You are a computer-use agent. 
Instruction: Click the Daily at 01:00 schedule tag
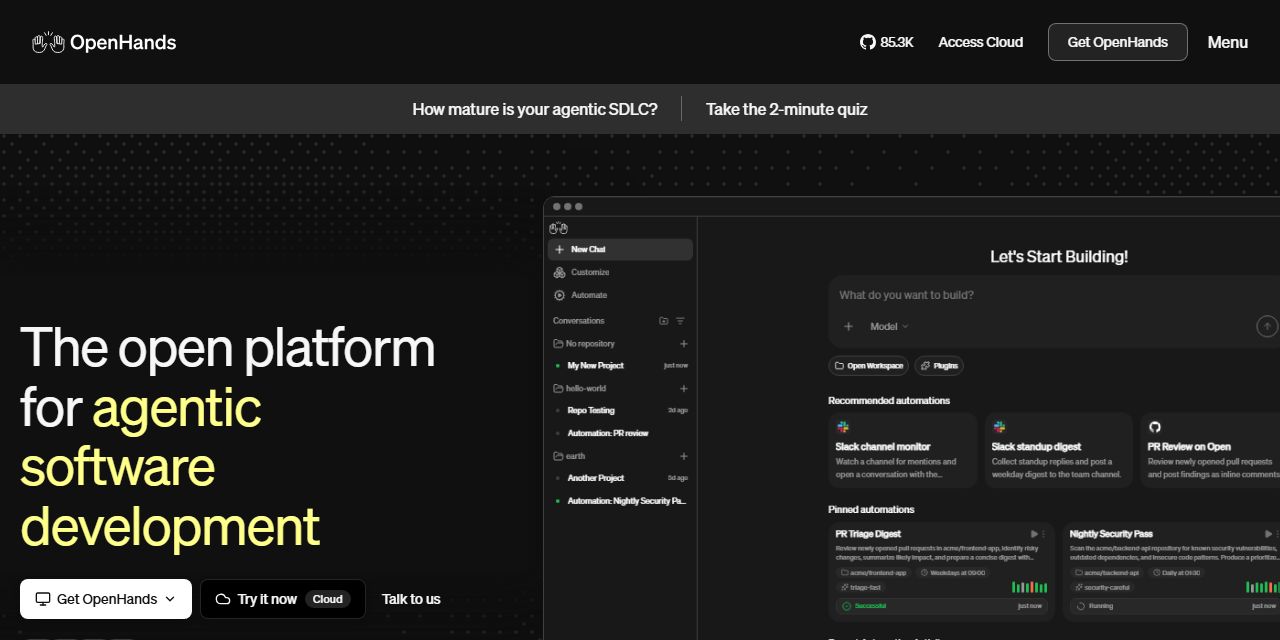click(1178, 573)
